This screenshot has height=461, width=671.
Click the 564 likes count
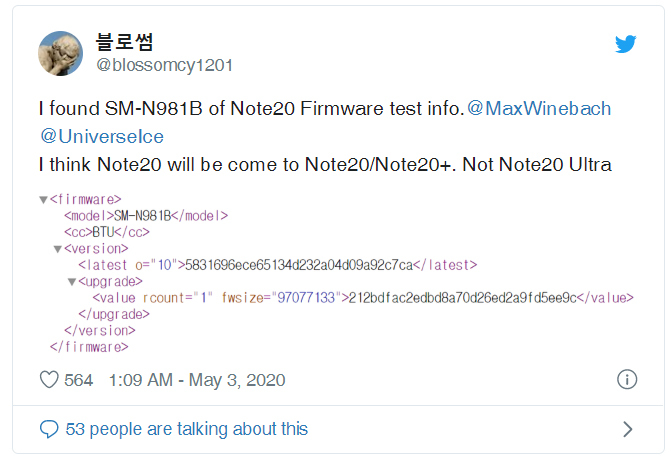(79, 380)
